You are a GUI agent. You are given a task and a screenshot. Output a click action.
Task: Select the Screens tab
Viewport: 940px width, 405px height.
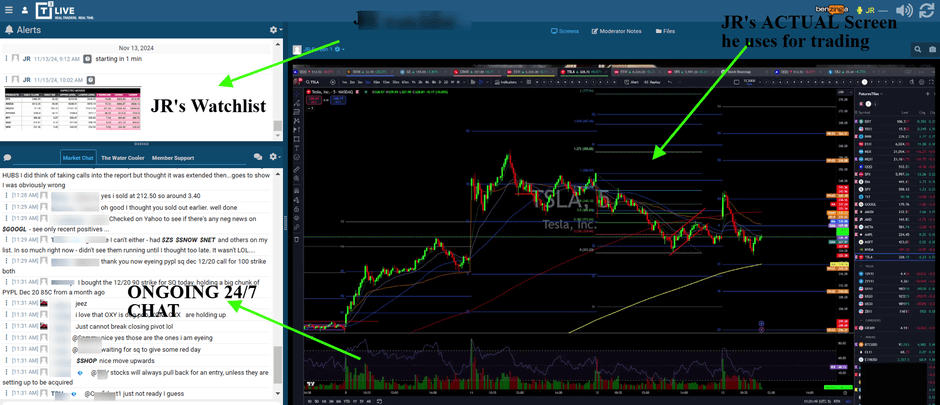565,31
